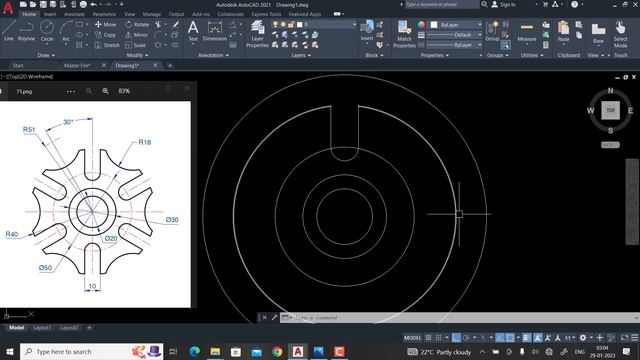640x360 pixels.
Task: Open the Insert block tool
Action: pyautogui.click(x=367, y=31)
